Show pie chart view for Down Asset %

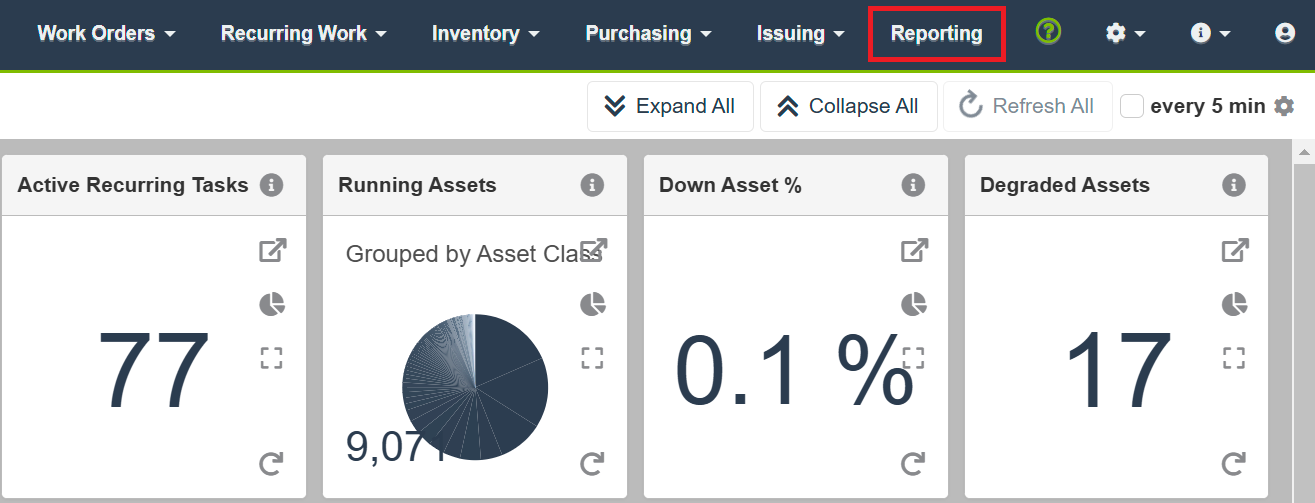tap(914, 304)
